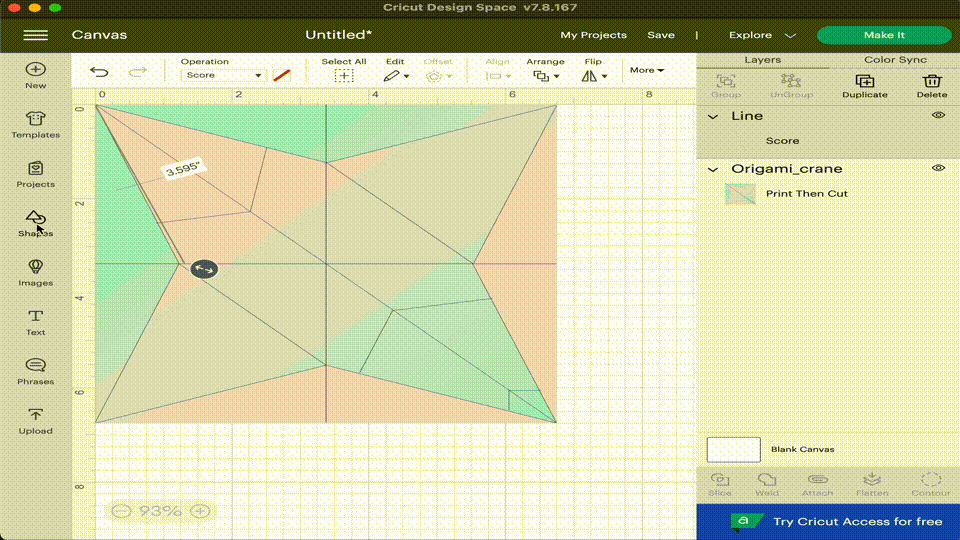Click the green Make It button
960x540 pixels.
(884, 35)
